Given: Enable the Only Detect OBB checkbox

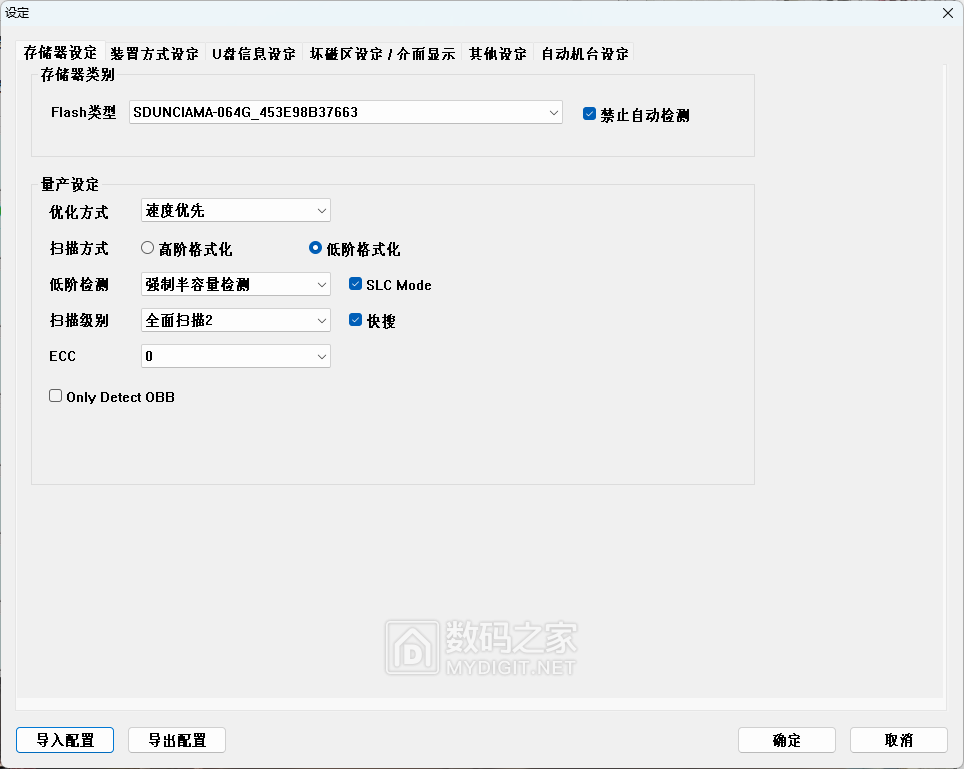Looking at the screenshot, I should tap(55, 396).
